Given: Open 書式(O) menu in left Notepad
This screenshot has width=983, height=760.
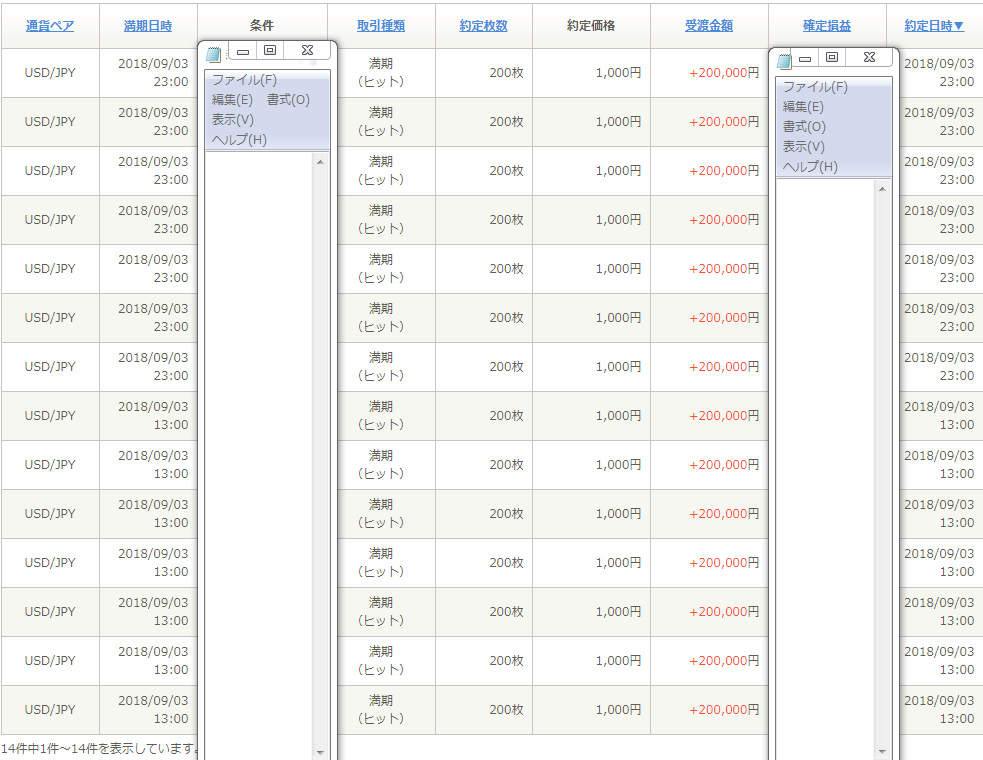Looking at the screenshot, I should [x=288, y=100].
